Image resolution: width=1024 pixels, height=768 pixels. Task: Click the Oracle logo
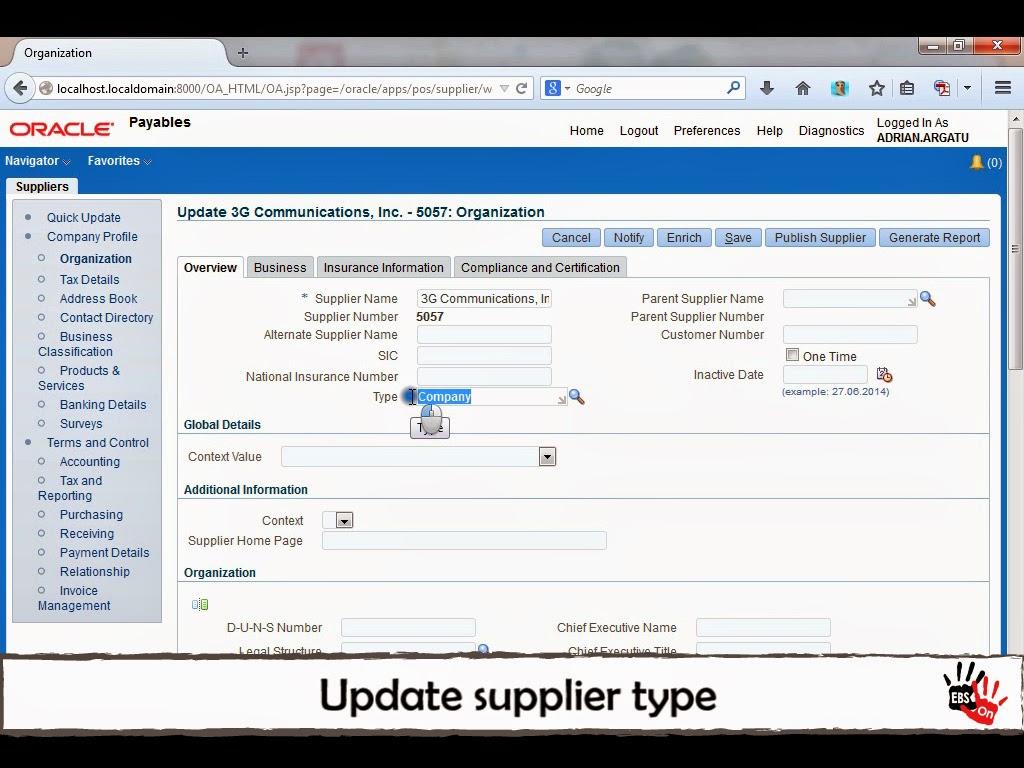pyautogui.click(x=60, y=128)
